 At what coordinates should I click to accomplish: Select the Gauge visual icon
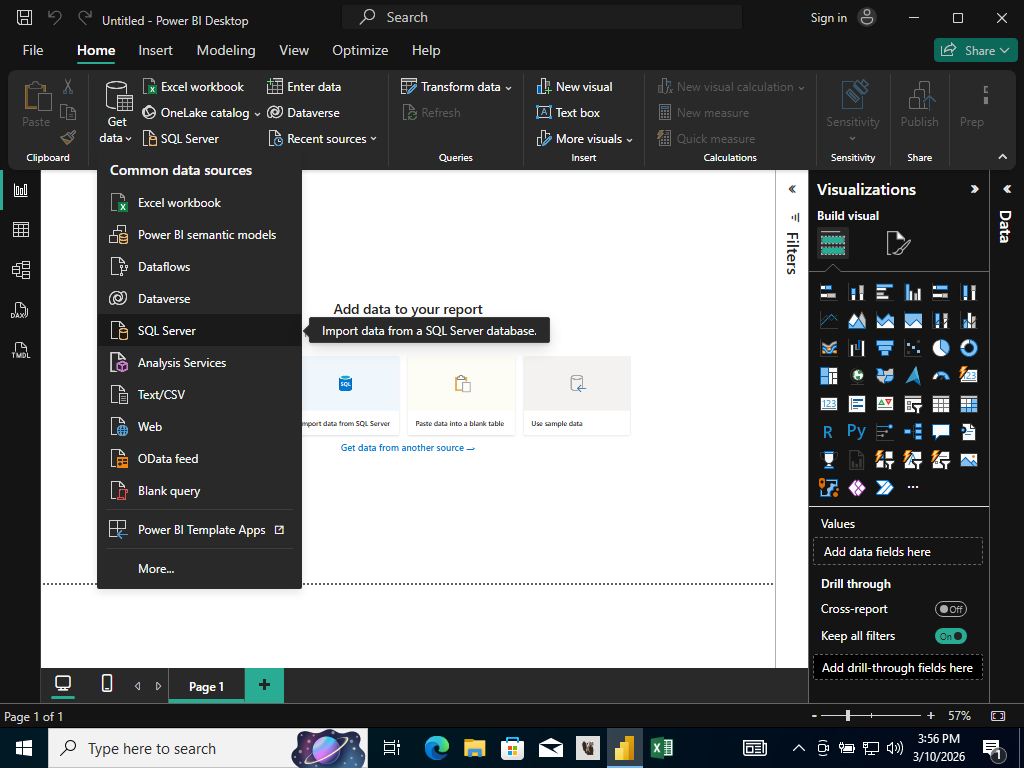tap(940, 376)
